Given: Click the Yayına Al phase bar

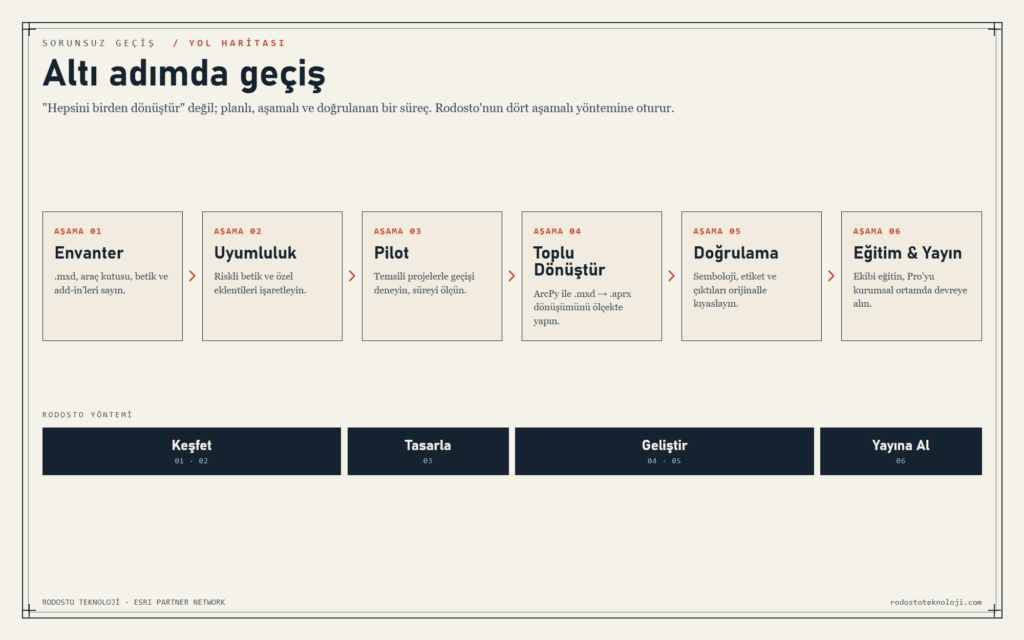Looking at the screenshot, I should pos(901,451).
